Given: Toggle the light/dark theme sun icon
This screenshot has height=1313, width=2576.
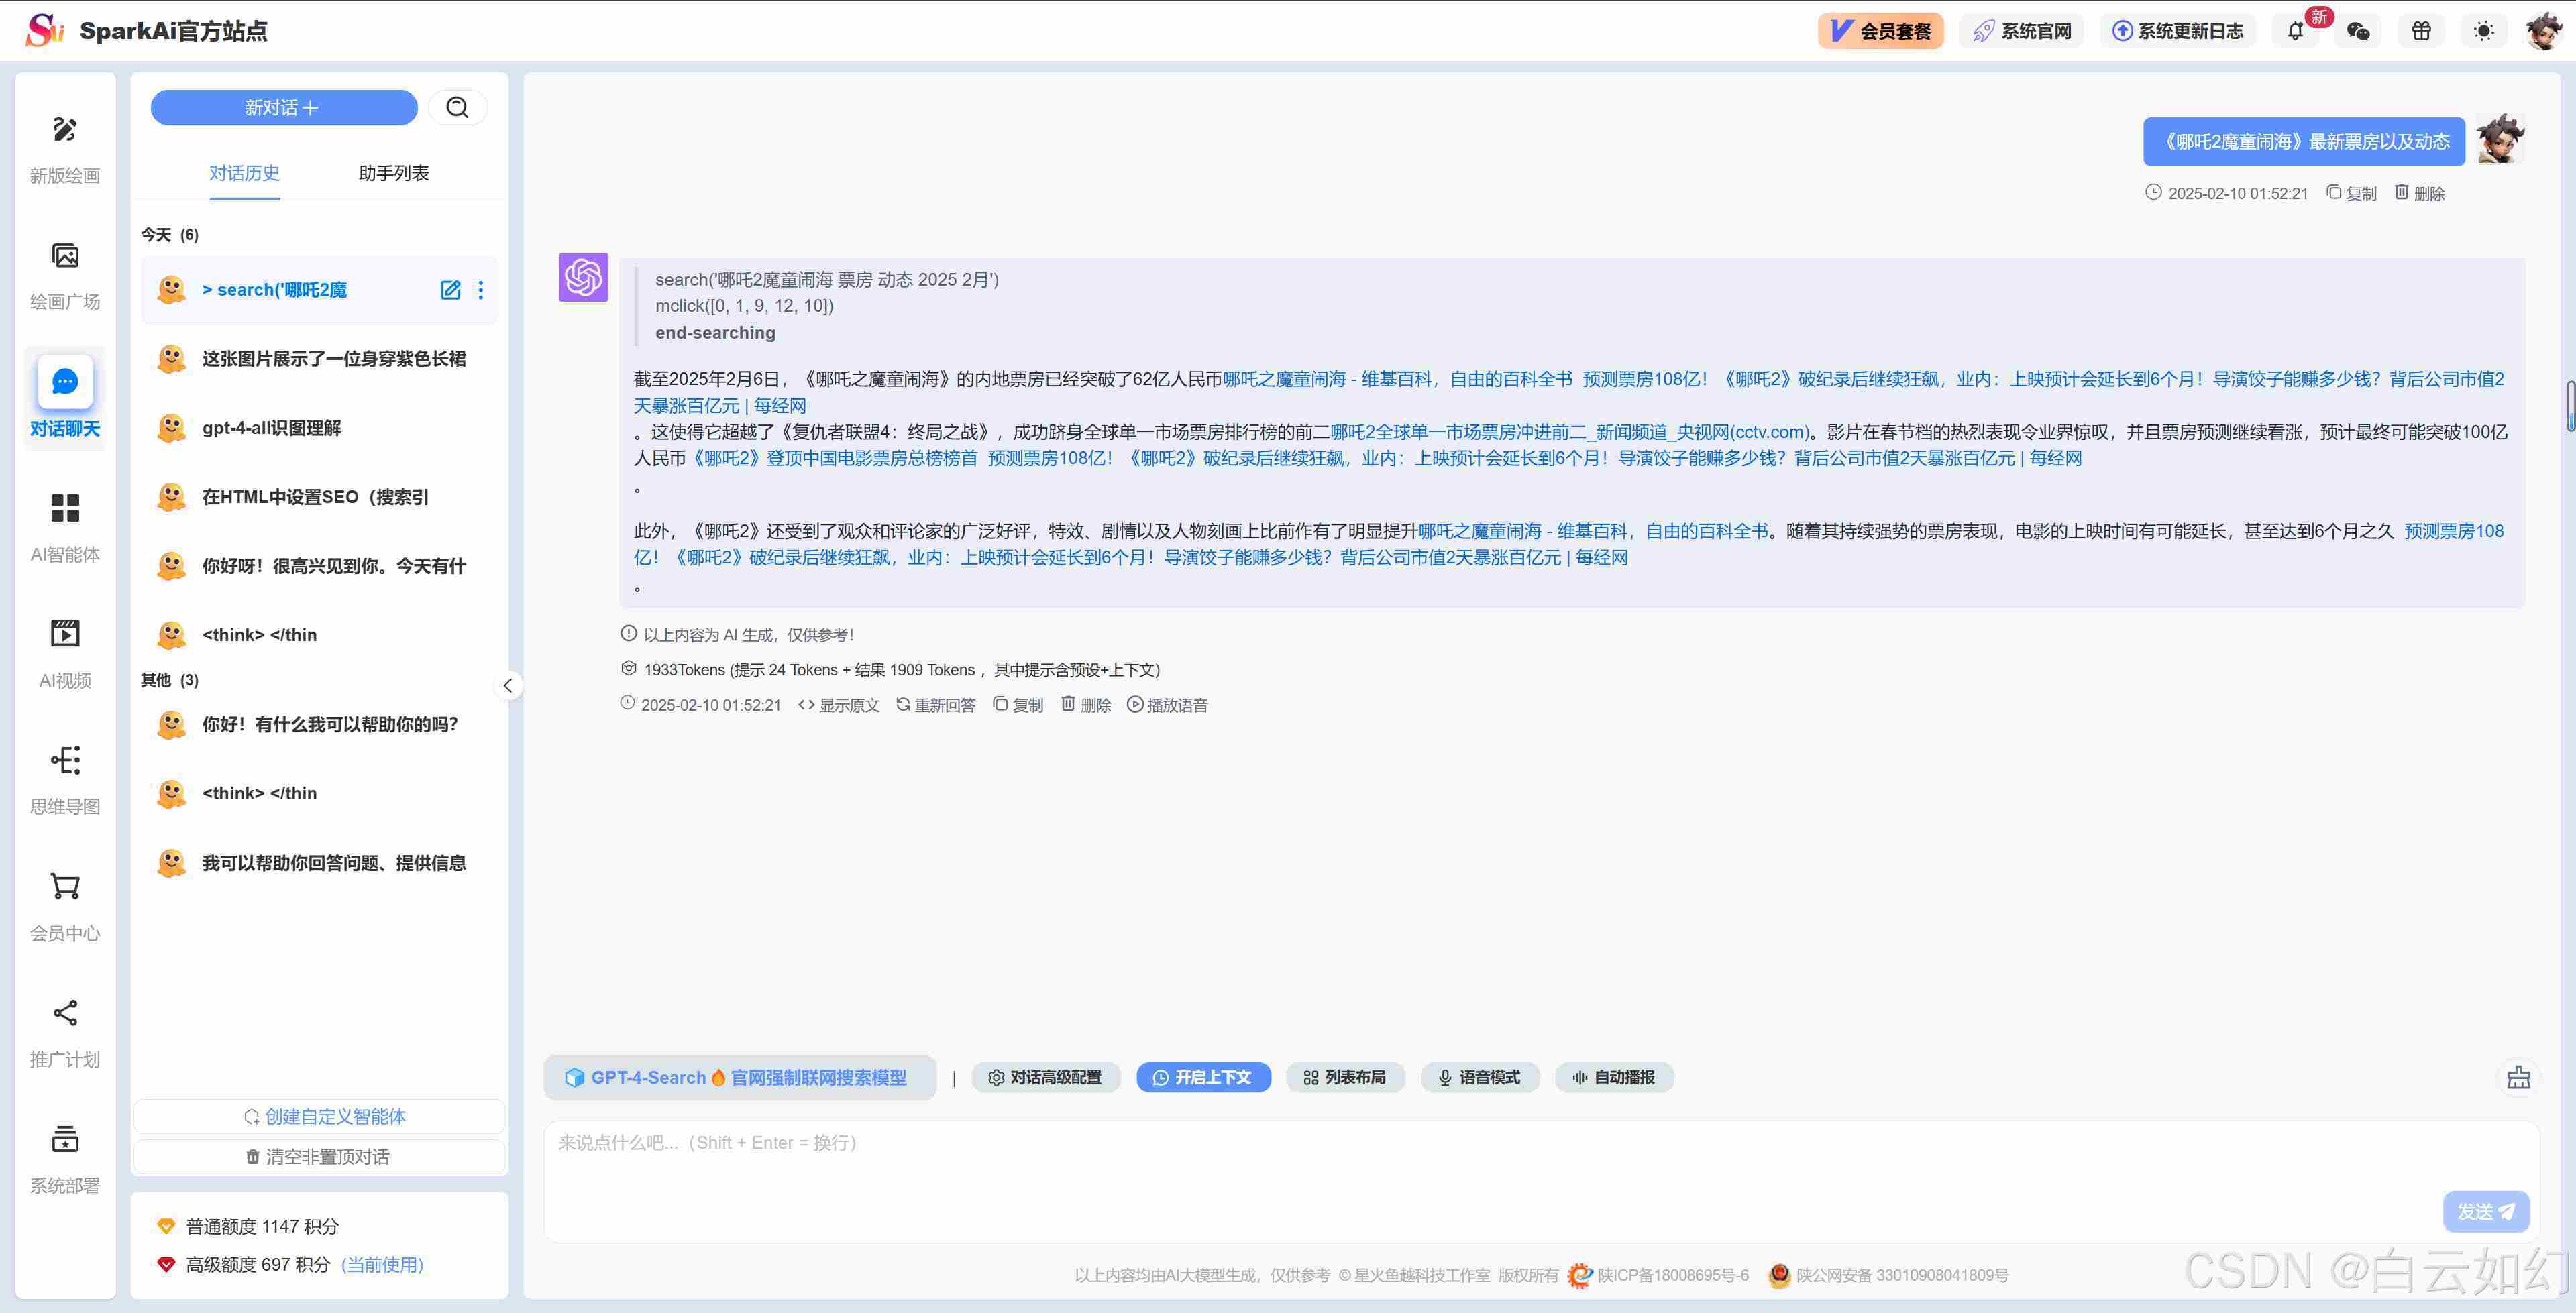Looking at the screenshot, I should [2483, 31].
